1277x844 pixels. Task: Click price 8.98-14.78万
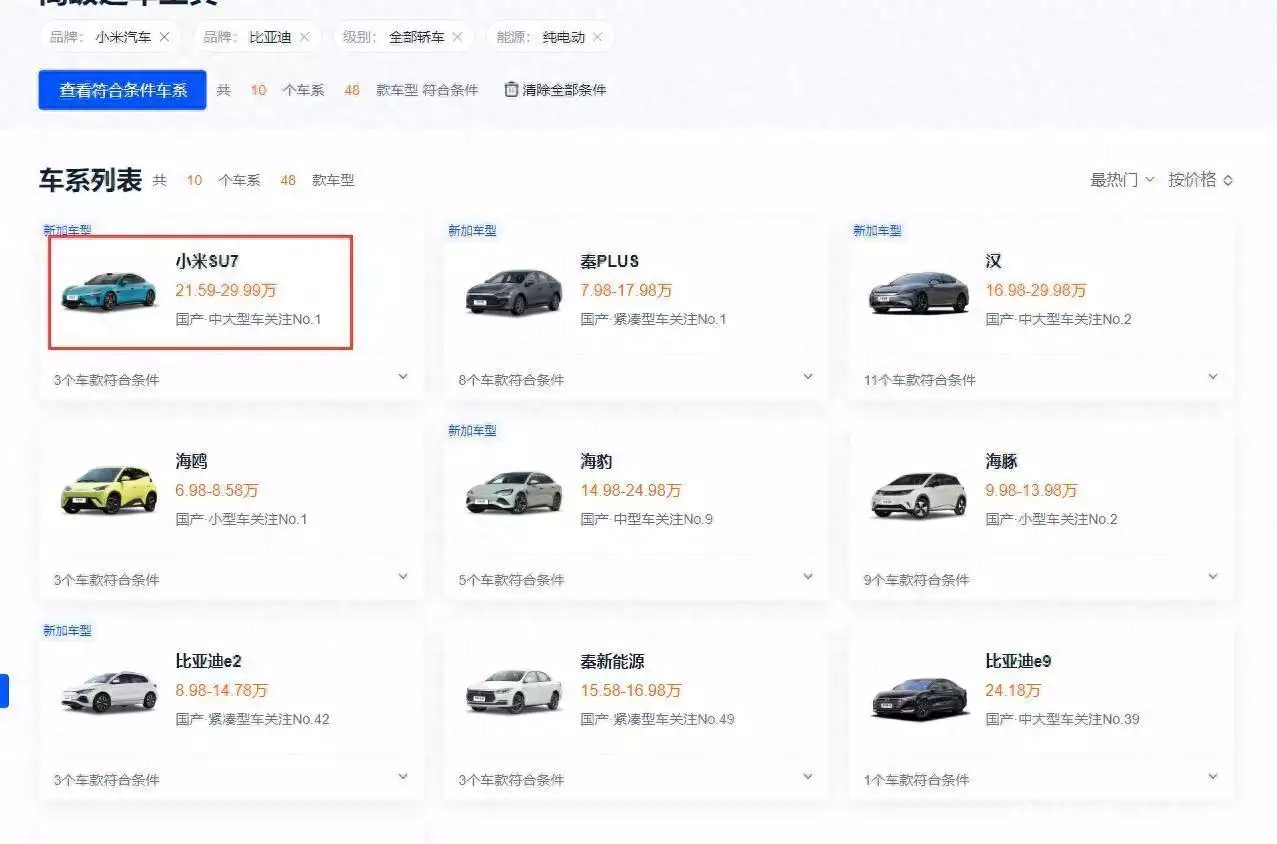pyautogui.click(x=222, y=690)
